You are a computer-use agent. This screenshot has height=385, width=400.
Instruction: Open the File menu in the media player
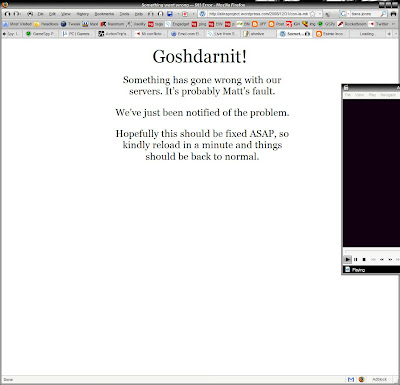click(x=348, y=95)
